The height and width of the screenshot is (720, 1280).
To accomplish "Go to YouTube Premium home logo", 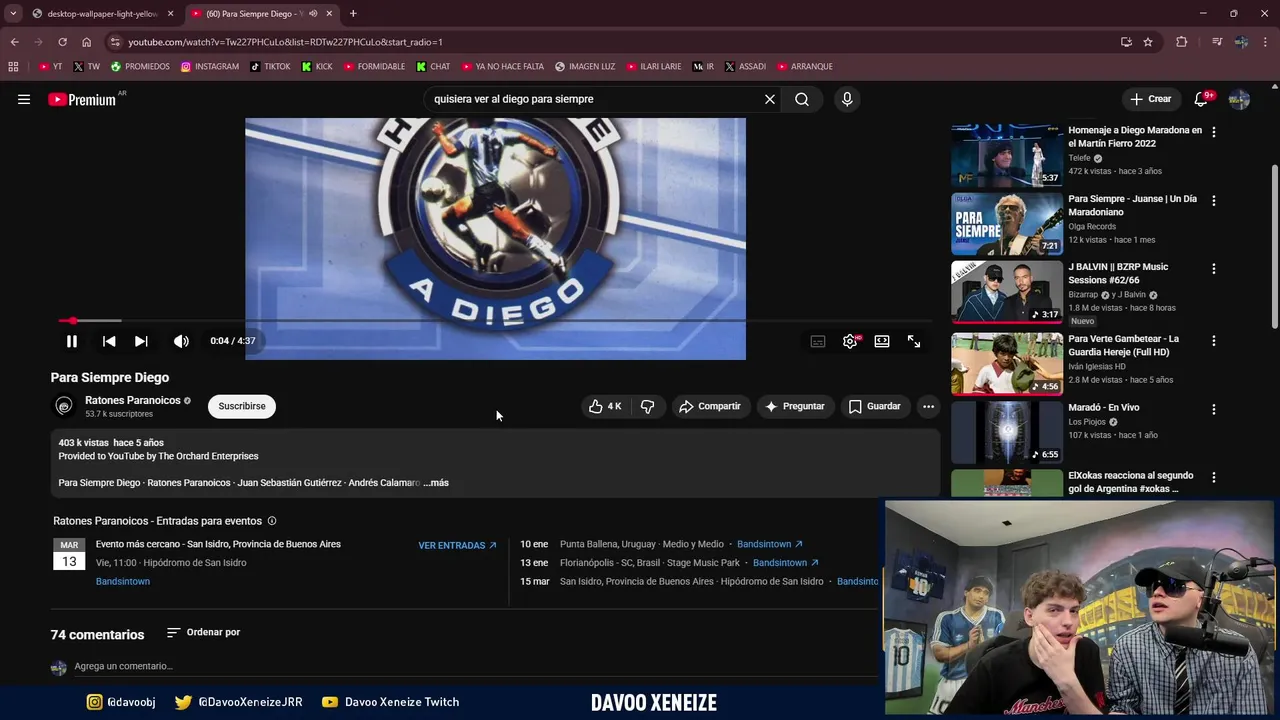I will (x=82, y=99).
